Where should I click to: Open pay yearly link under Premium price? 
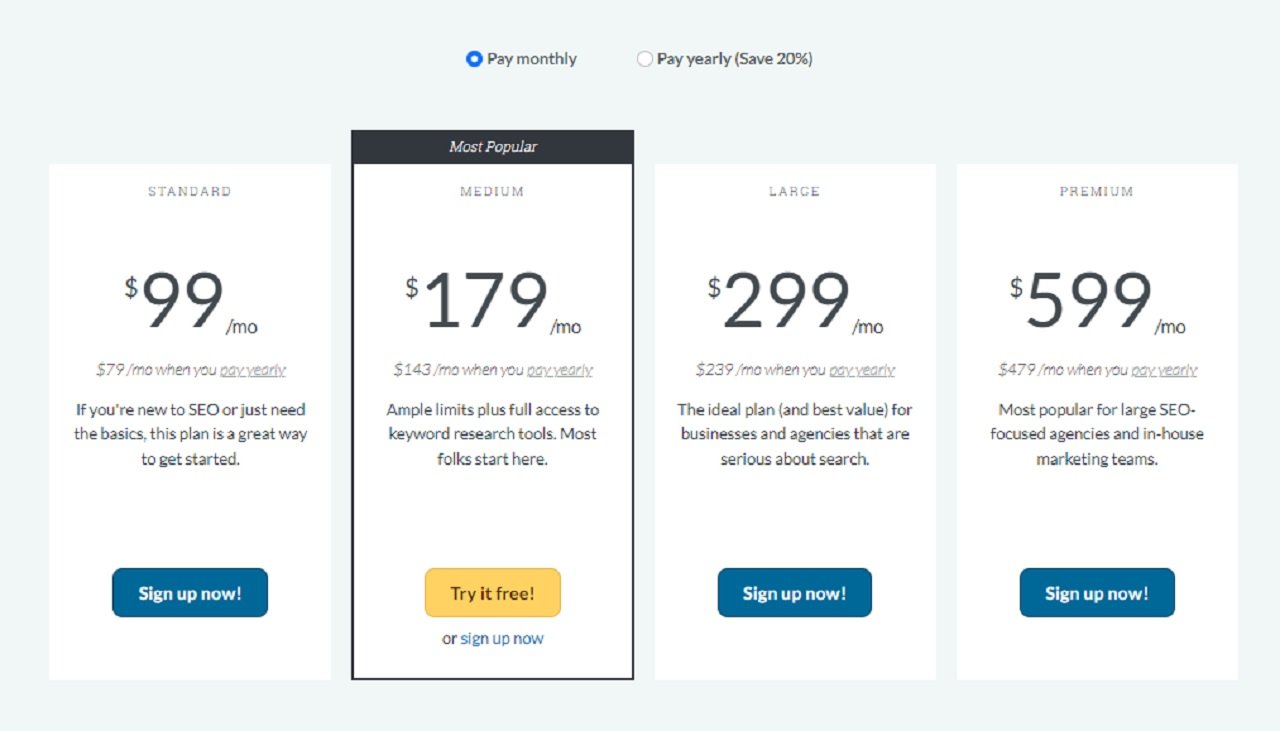pos(1163,369)
